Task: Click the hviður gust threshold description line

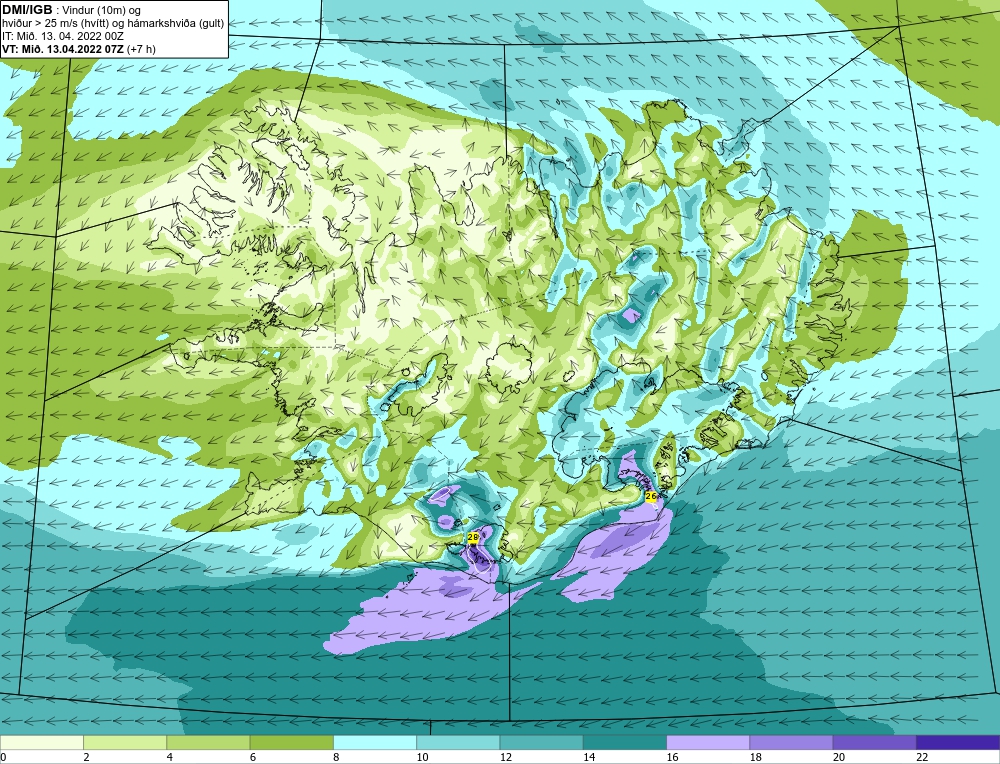Action: click(x=113, y=22)
